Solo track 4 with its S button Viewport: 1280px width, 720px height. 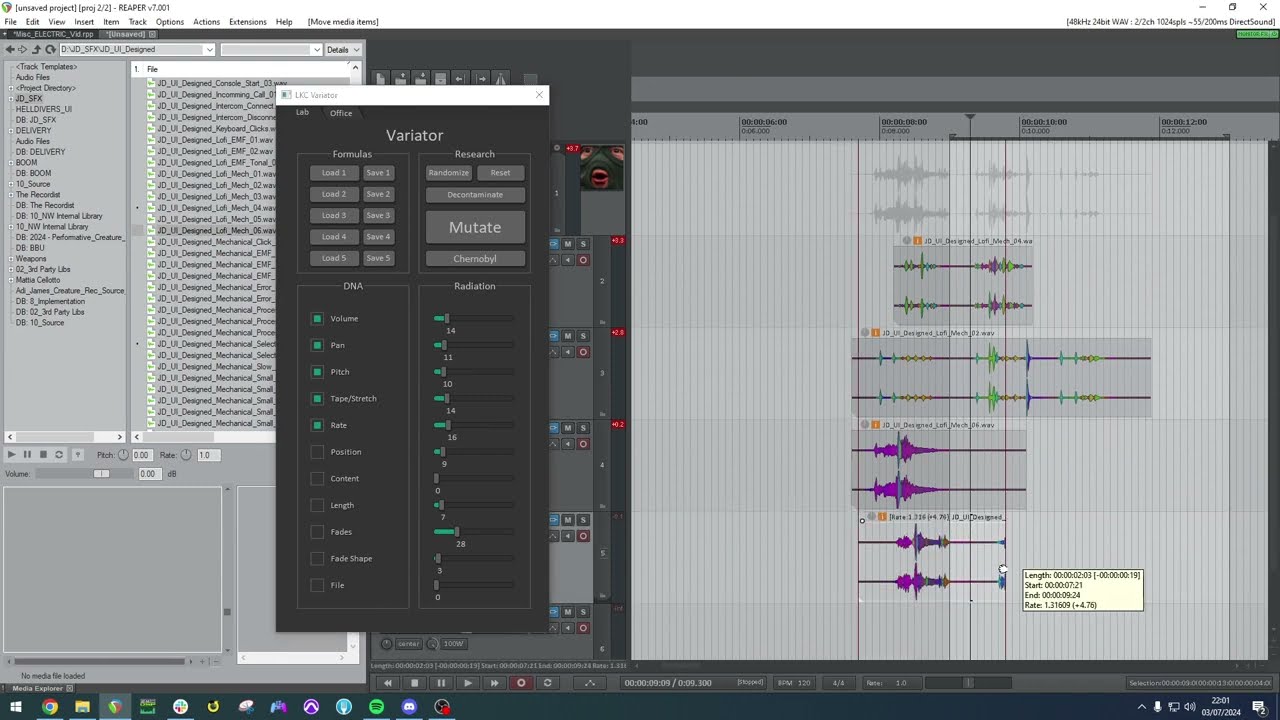[x=583, y=428]
